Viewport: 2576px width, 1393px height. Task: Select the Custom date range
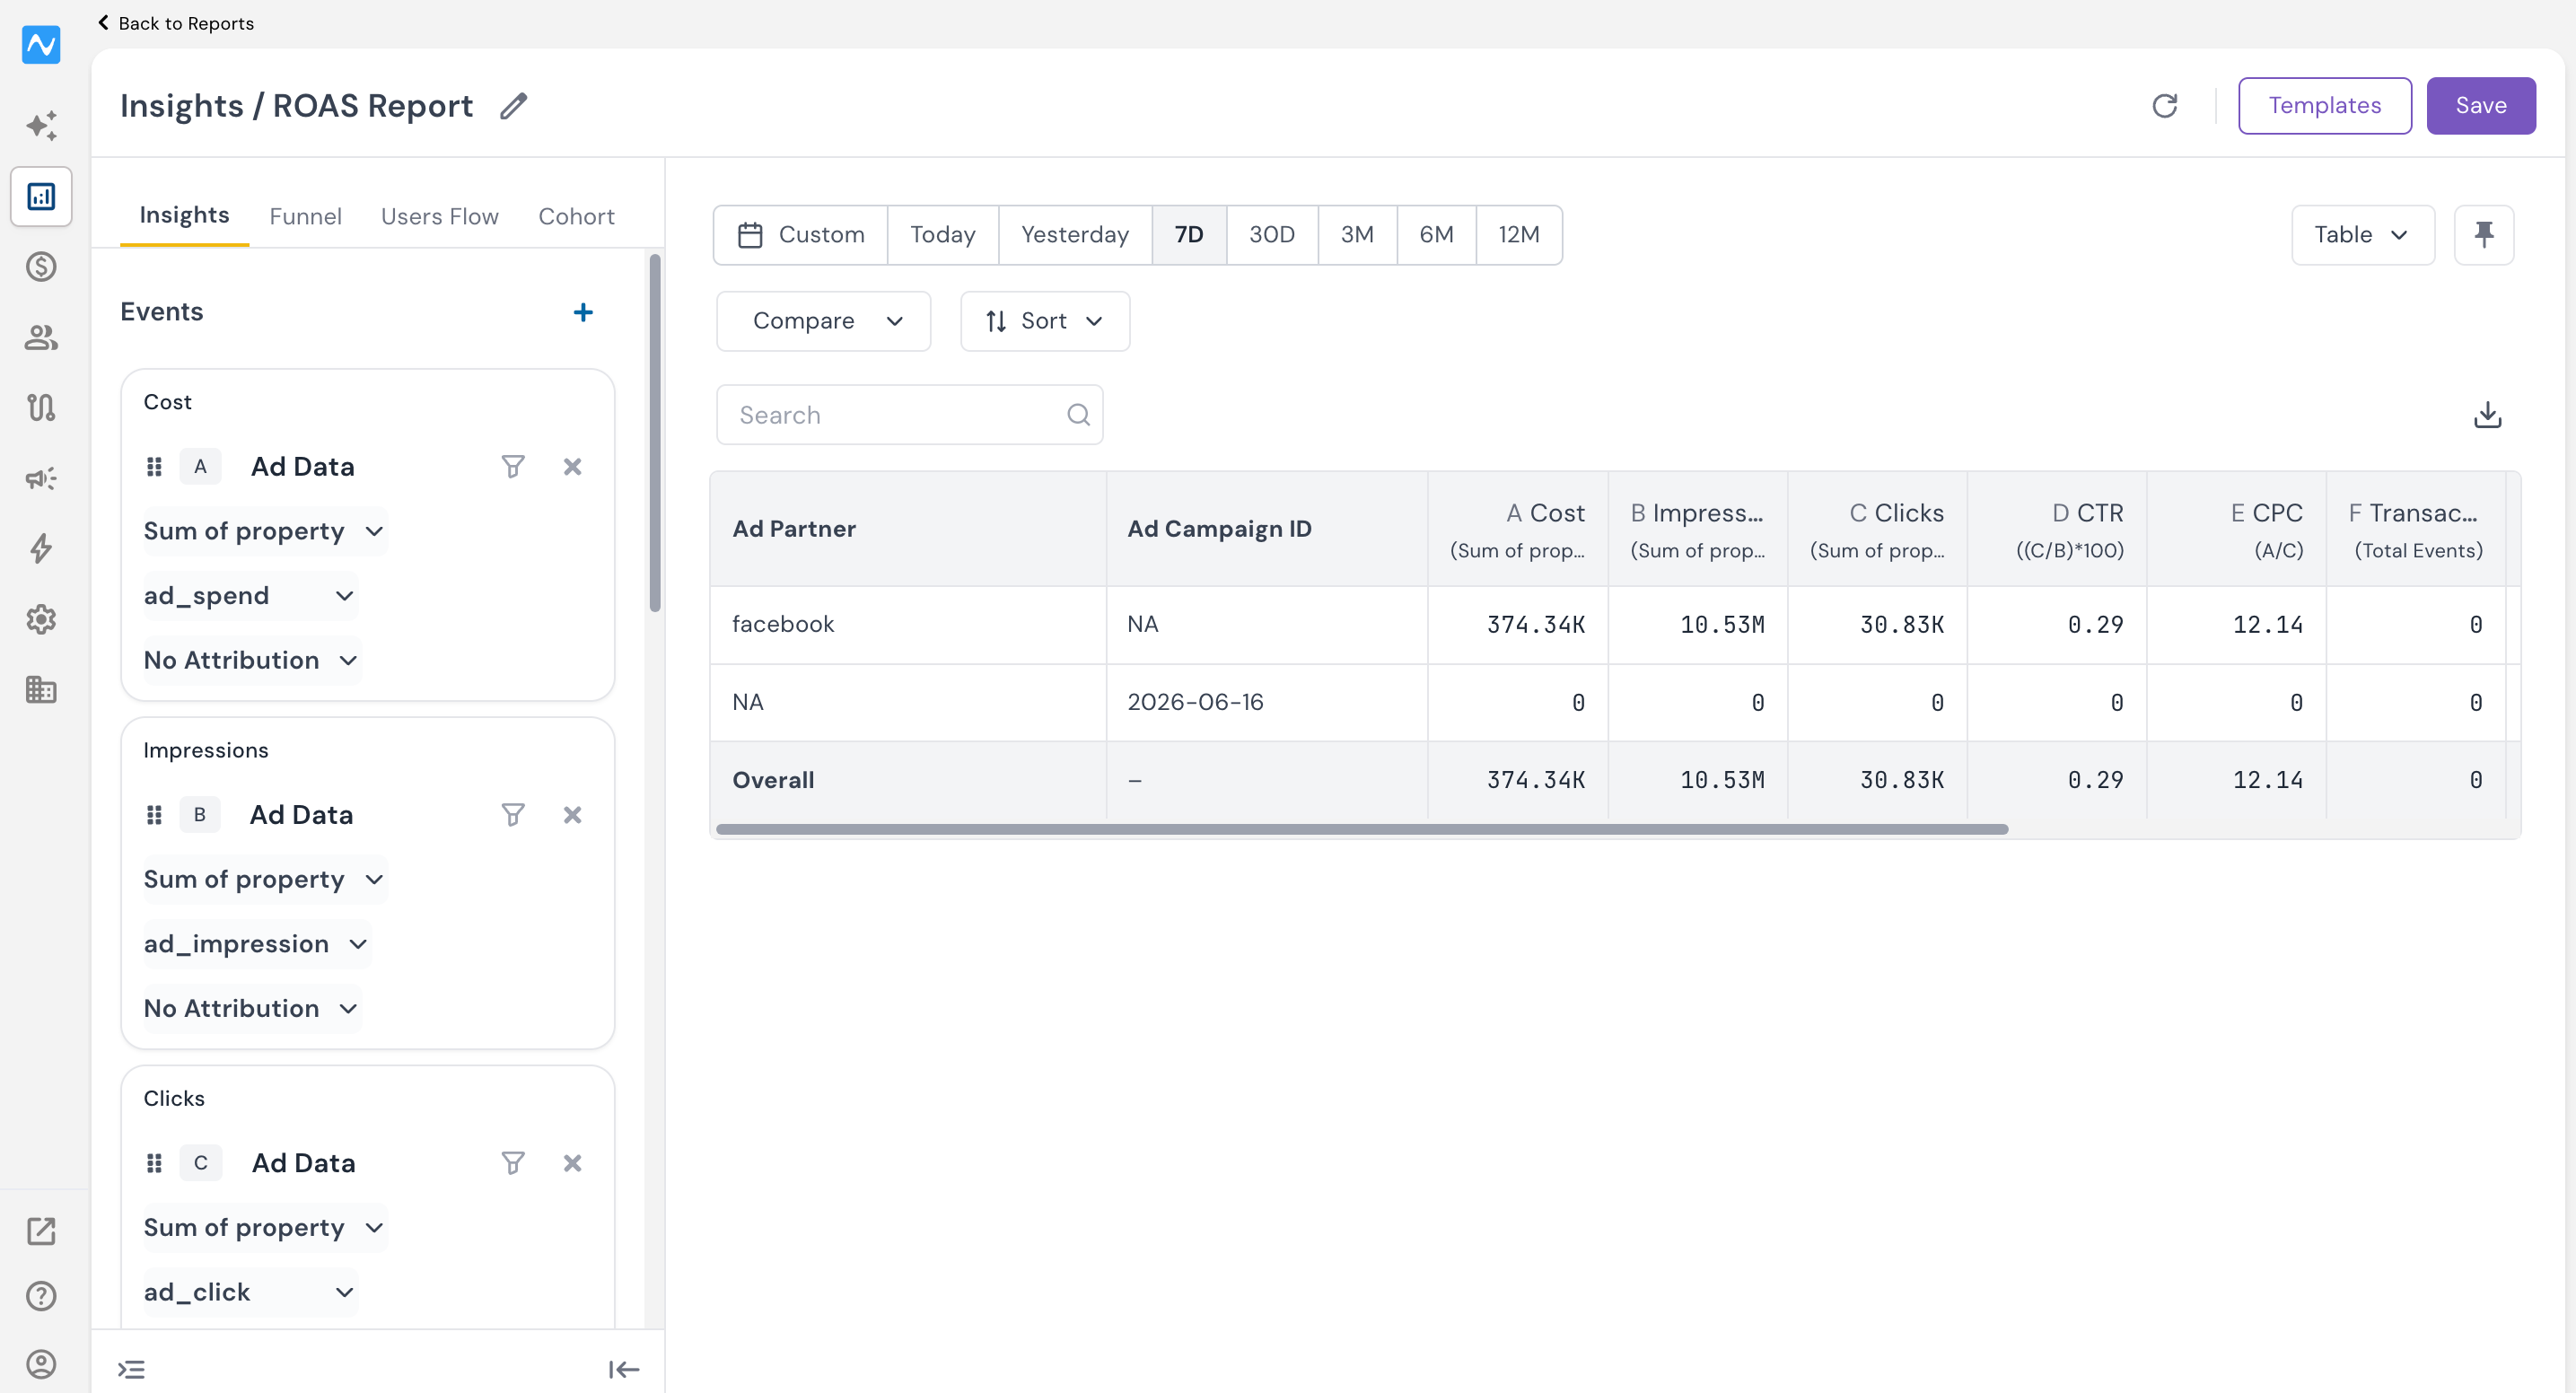[x=801, y=235]
